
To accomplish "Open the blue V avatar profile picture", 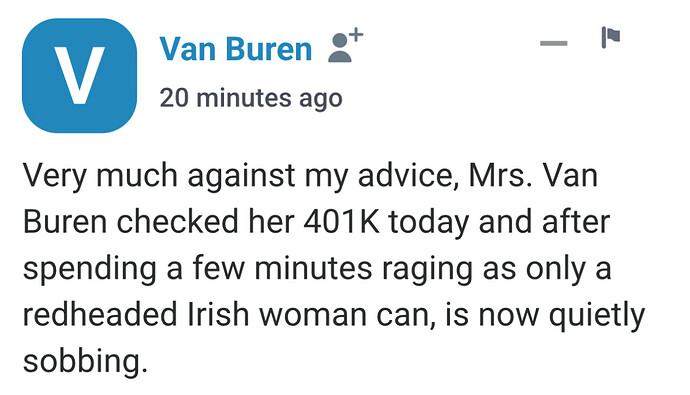I will 79,75.
